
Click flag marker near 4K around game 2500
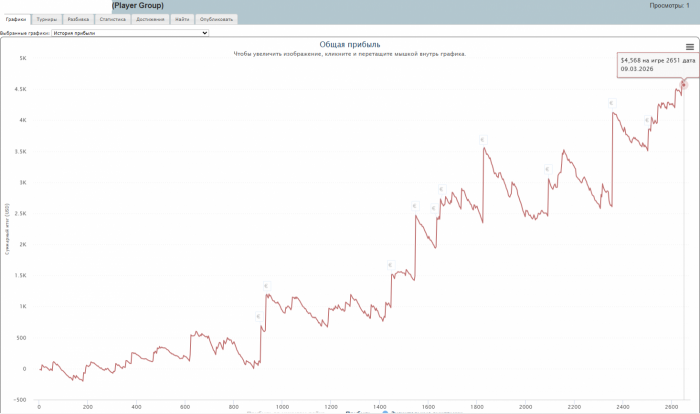[x=647, y=120]
